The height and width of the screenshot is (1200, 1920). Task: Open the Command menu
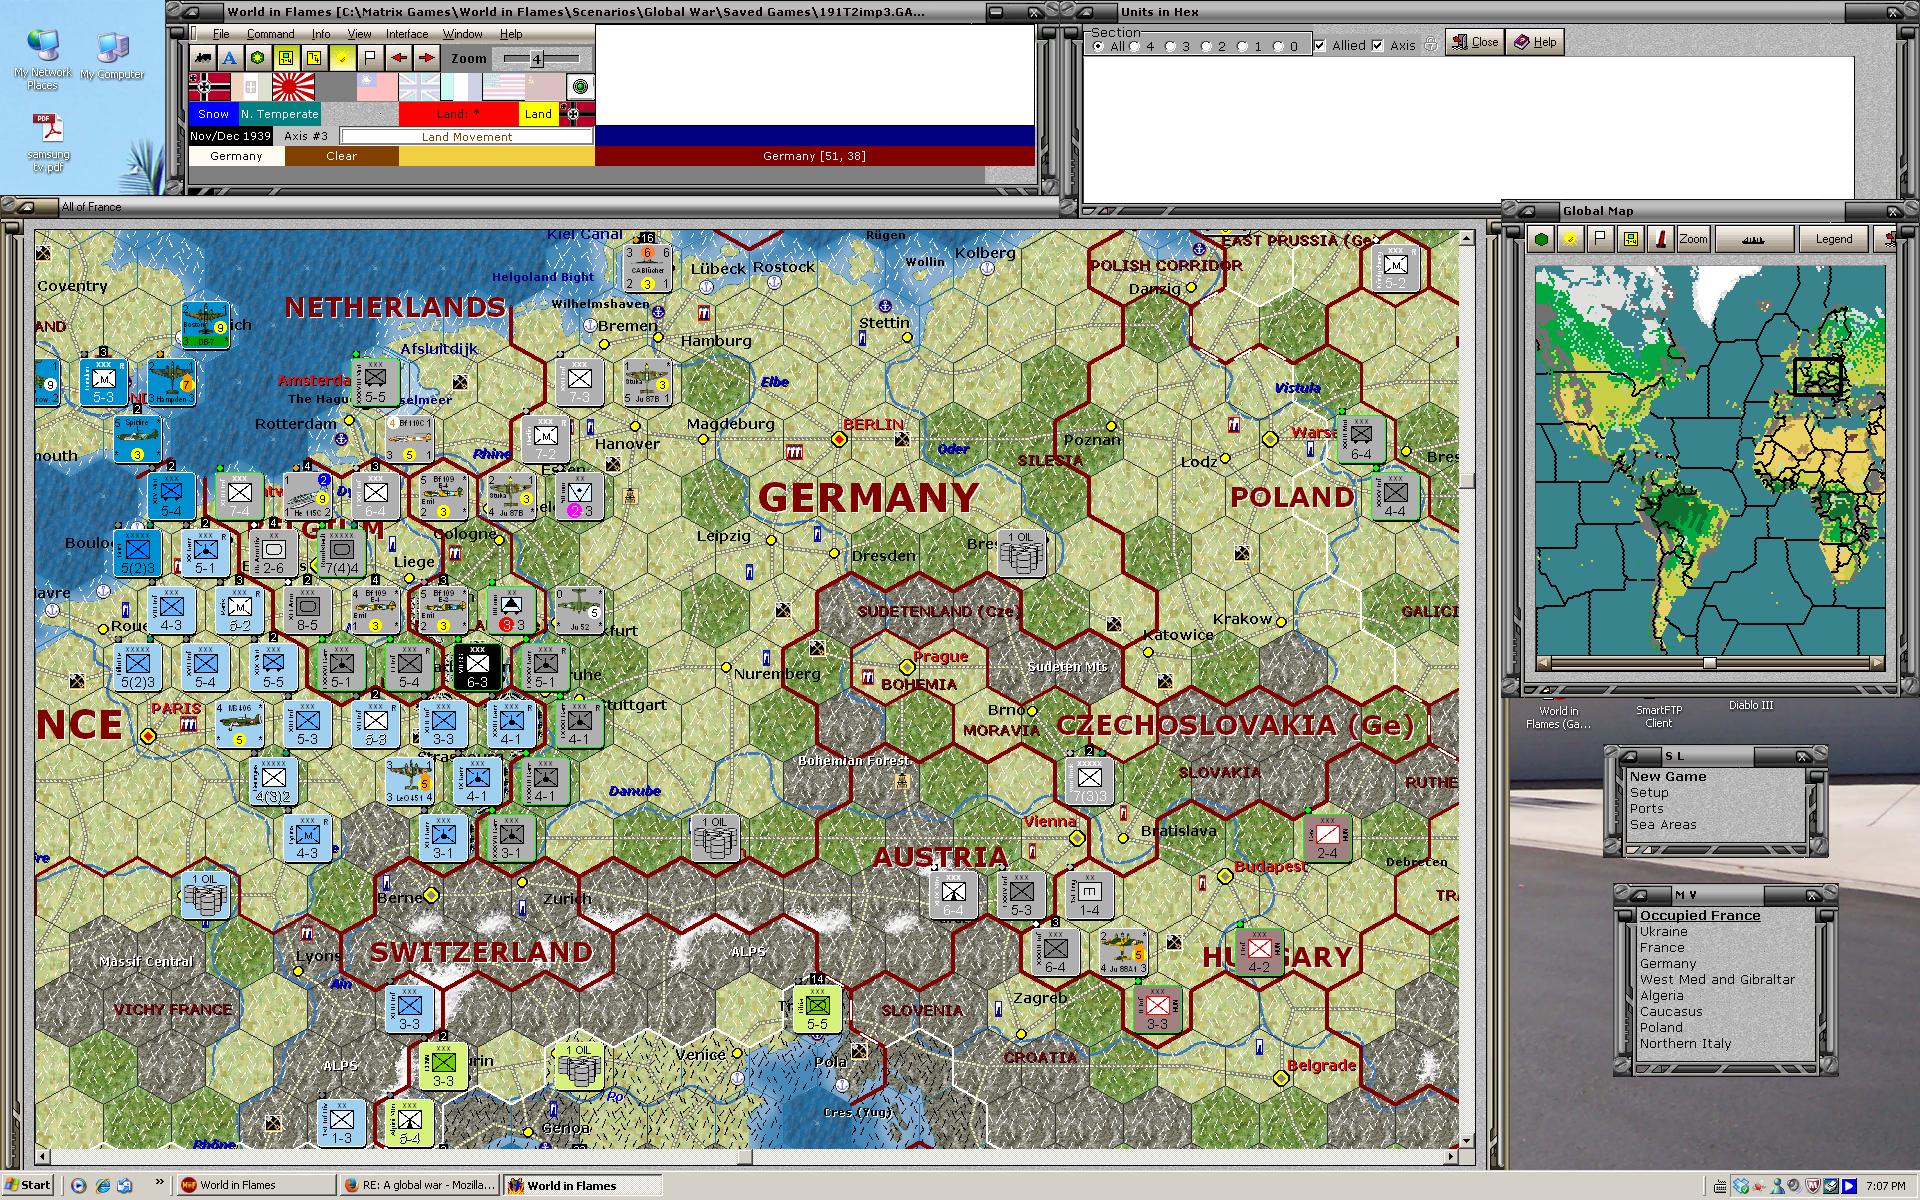click(270, 34)
